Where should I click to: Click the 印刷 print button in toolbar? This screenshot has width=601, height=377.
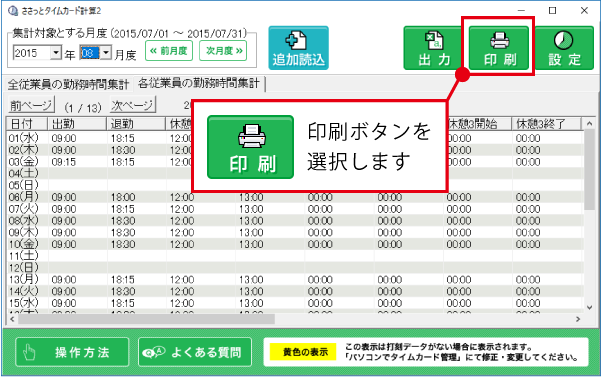coord(499,48)
